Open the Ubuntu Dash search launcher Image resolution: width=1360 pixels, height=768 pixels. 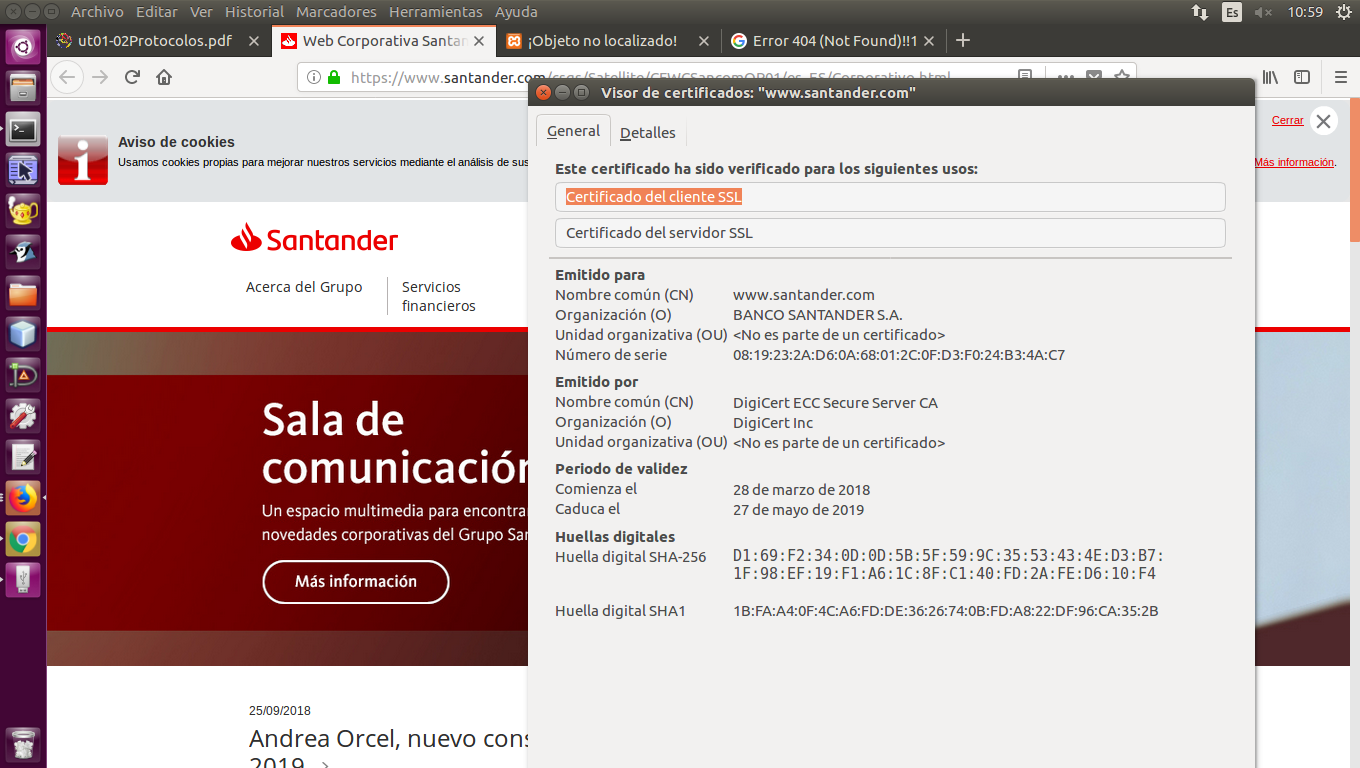tap(23, 45)
